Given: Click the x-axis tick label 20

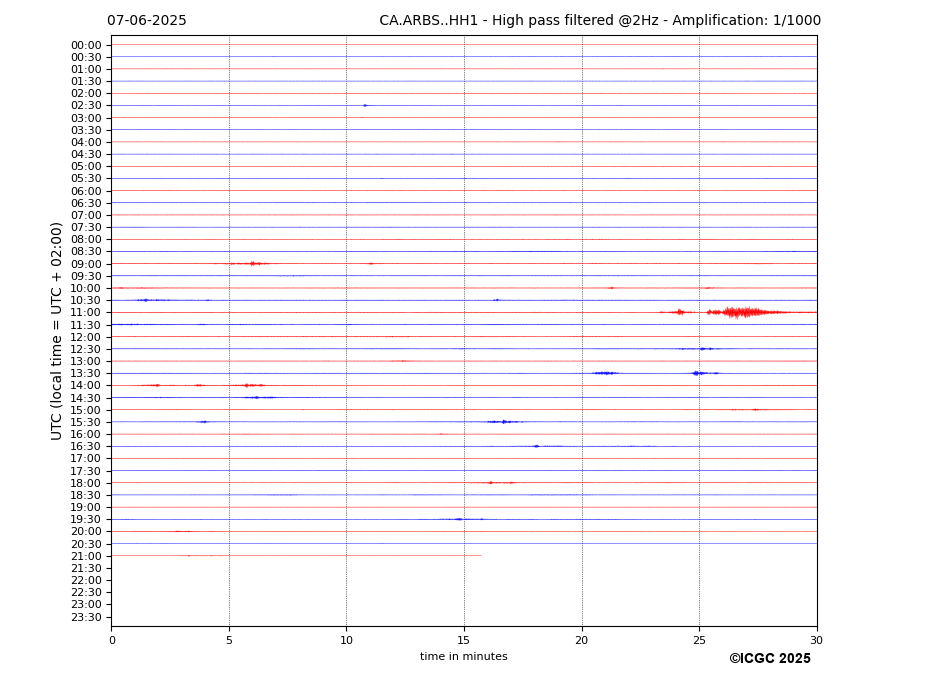Looking at the screenshot, I should (582, 640).
